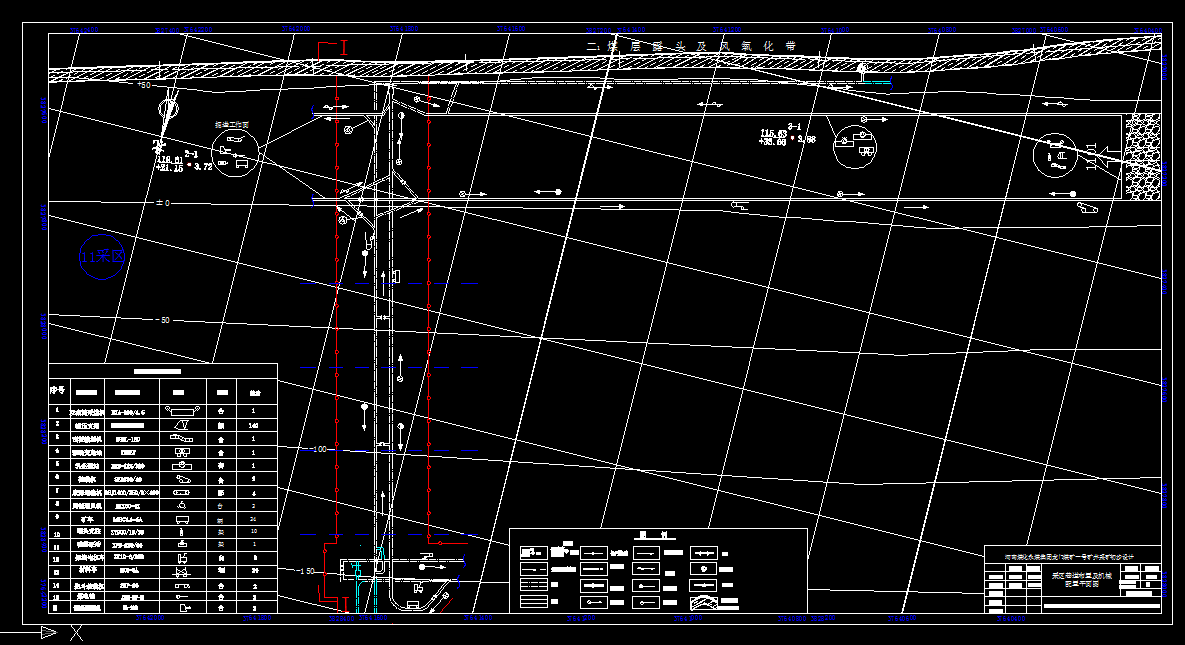
Task: Pick the material car symbol in row 13
Action: [183, 571]
